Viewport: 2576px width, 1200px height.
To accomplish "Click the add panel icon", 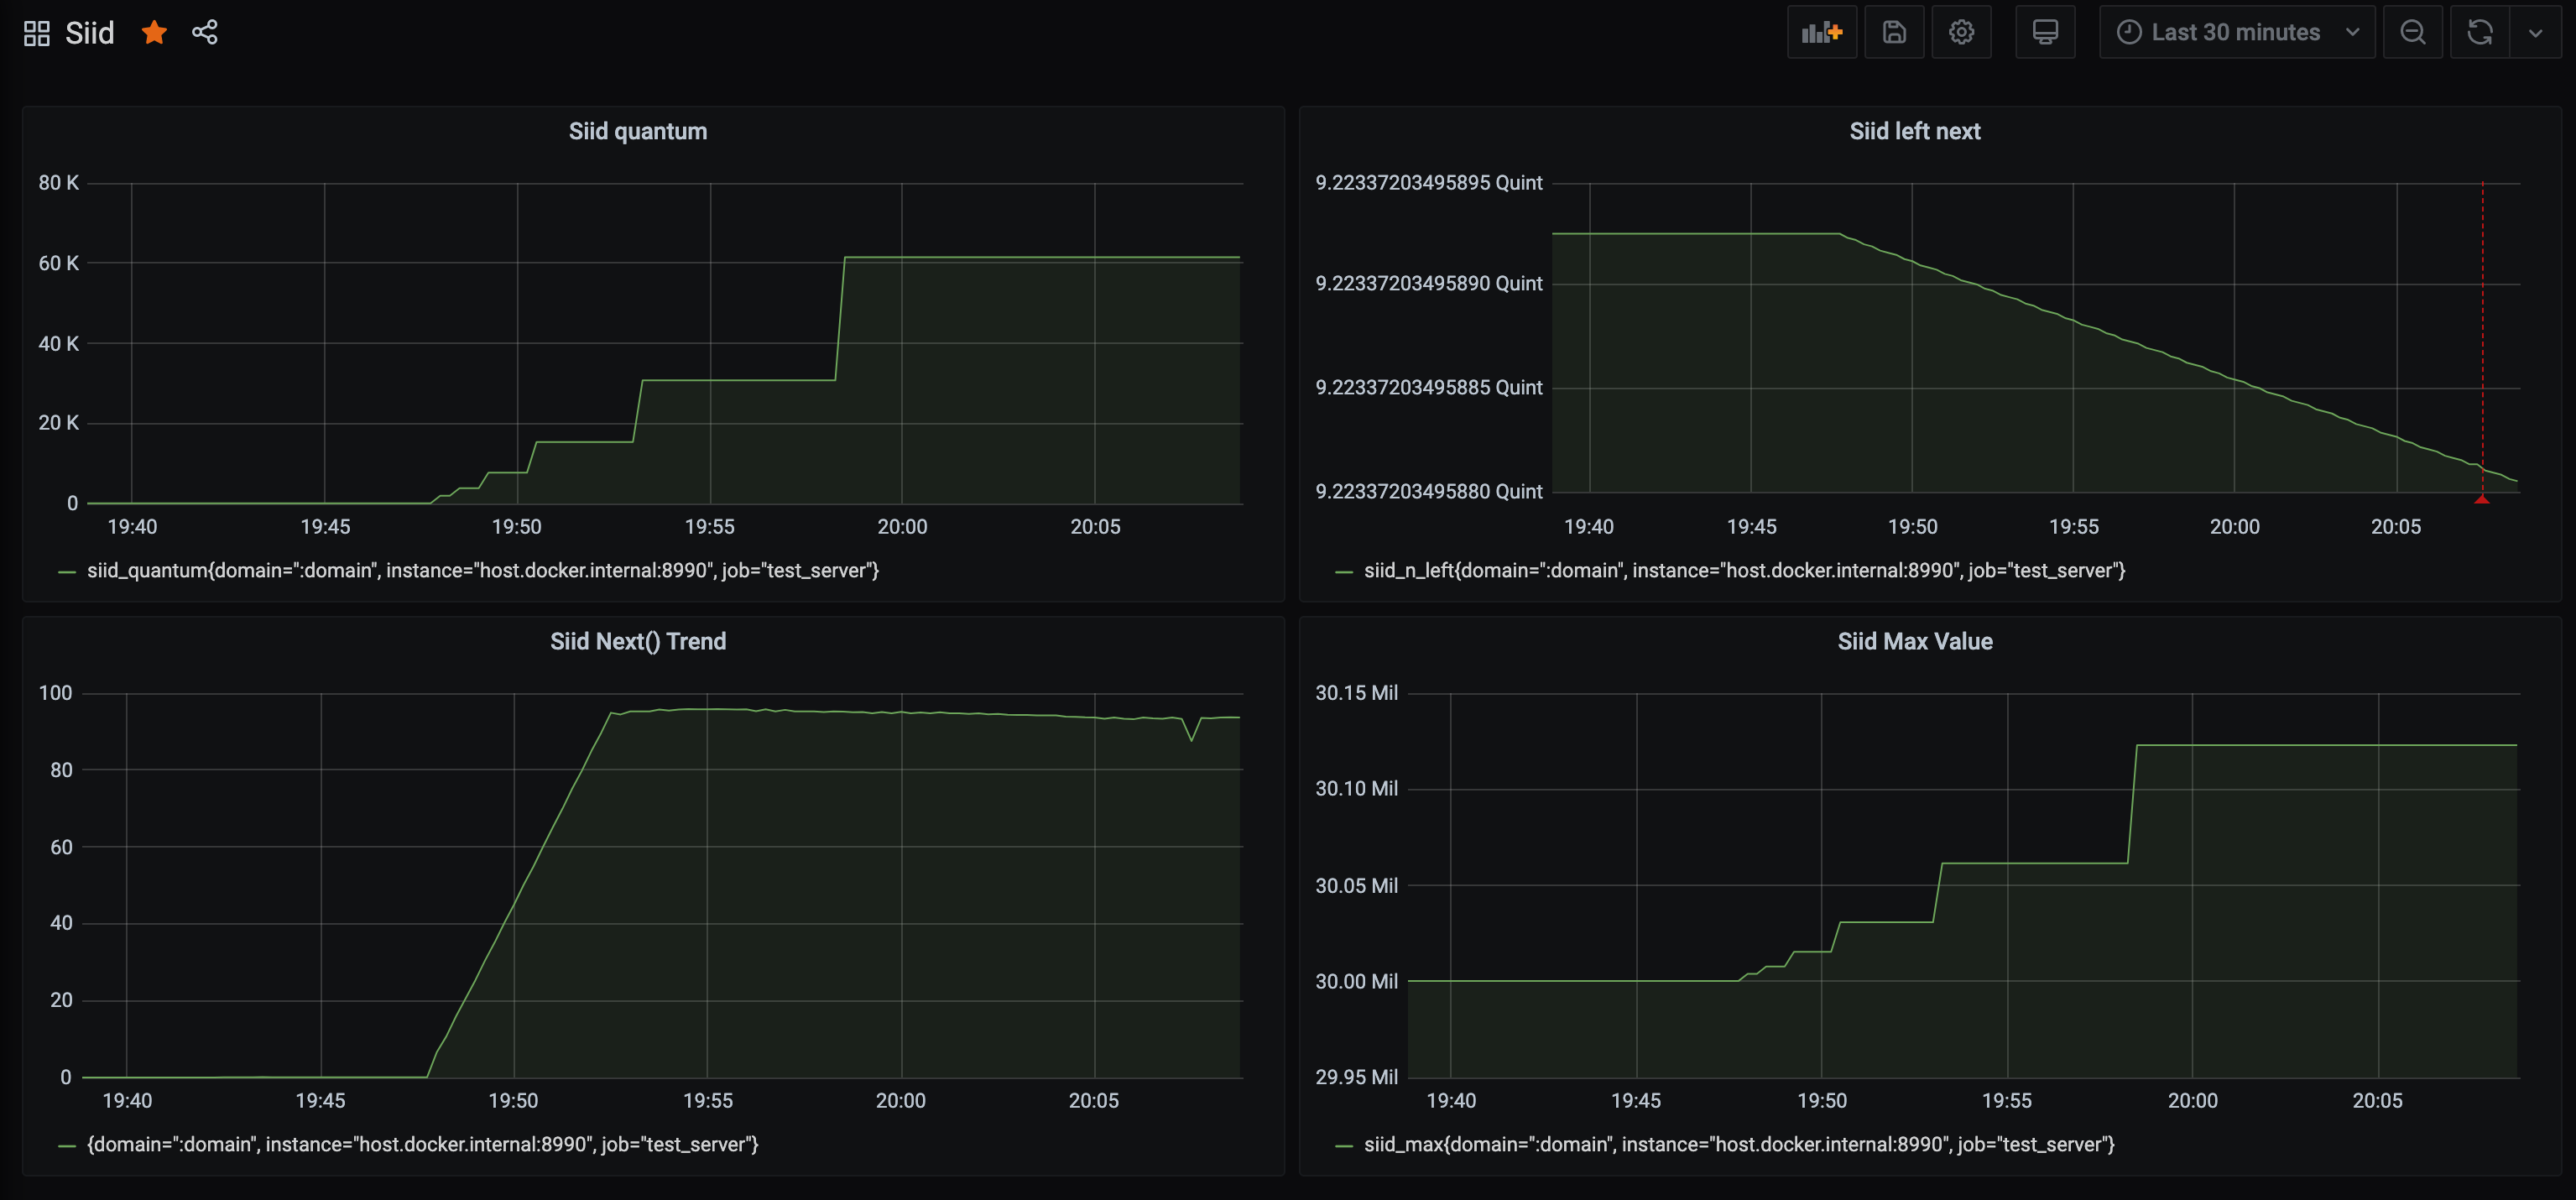I will point(1821,32).
